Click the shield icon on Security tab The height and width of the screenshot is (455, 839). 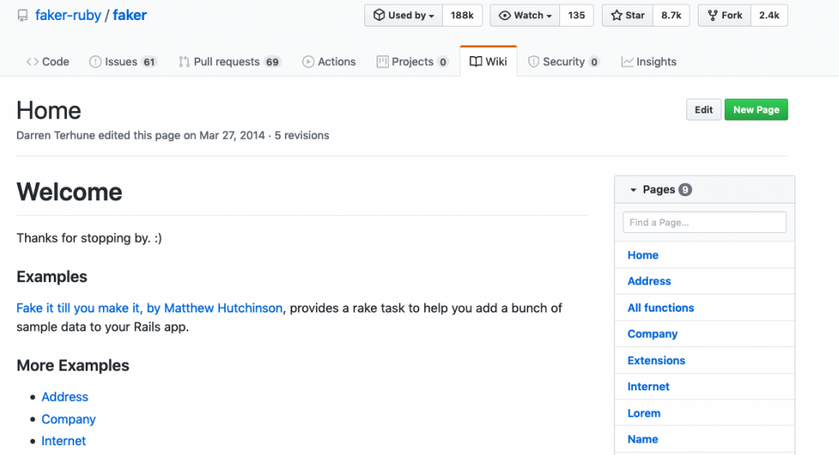[533, 62]
